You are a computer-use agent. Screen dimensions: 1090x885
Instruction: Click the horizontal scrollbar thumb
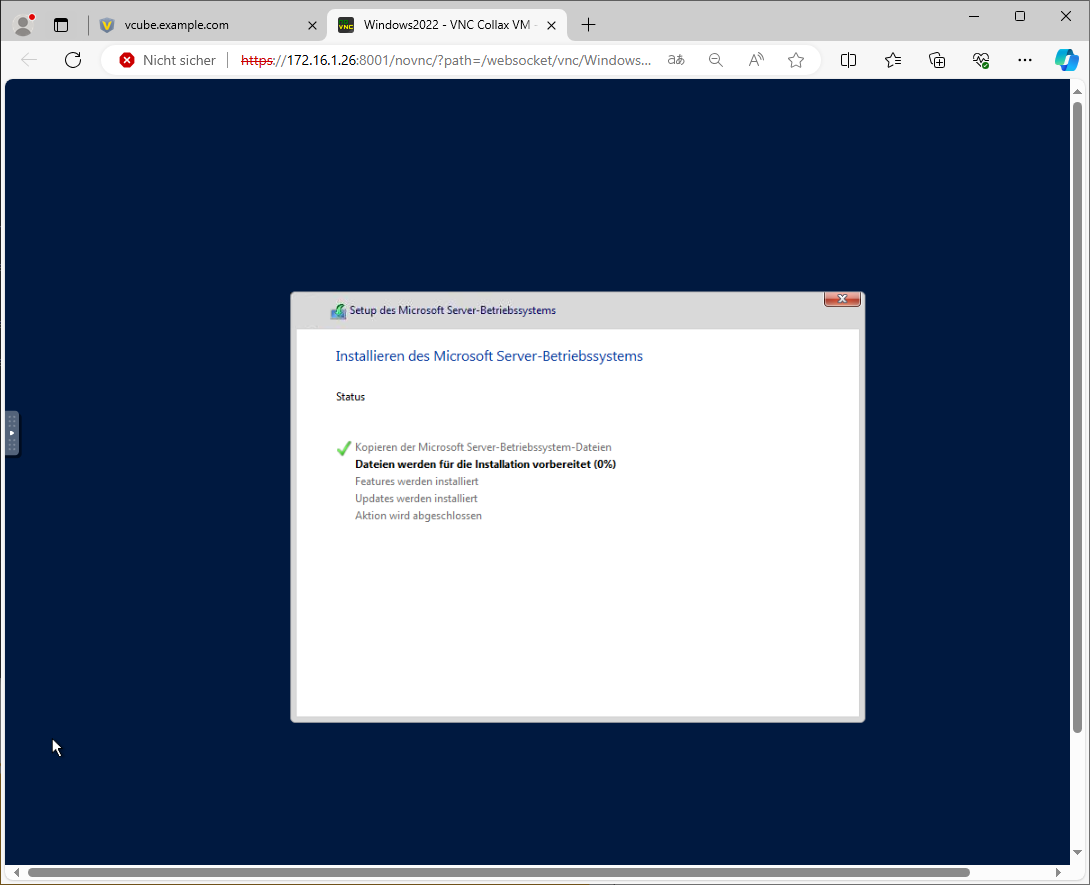pyautogui.click(x=498, y=872)
